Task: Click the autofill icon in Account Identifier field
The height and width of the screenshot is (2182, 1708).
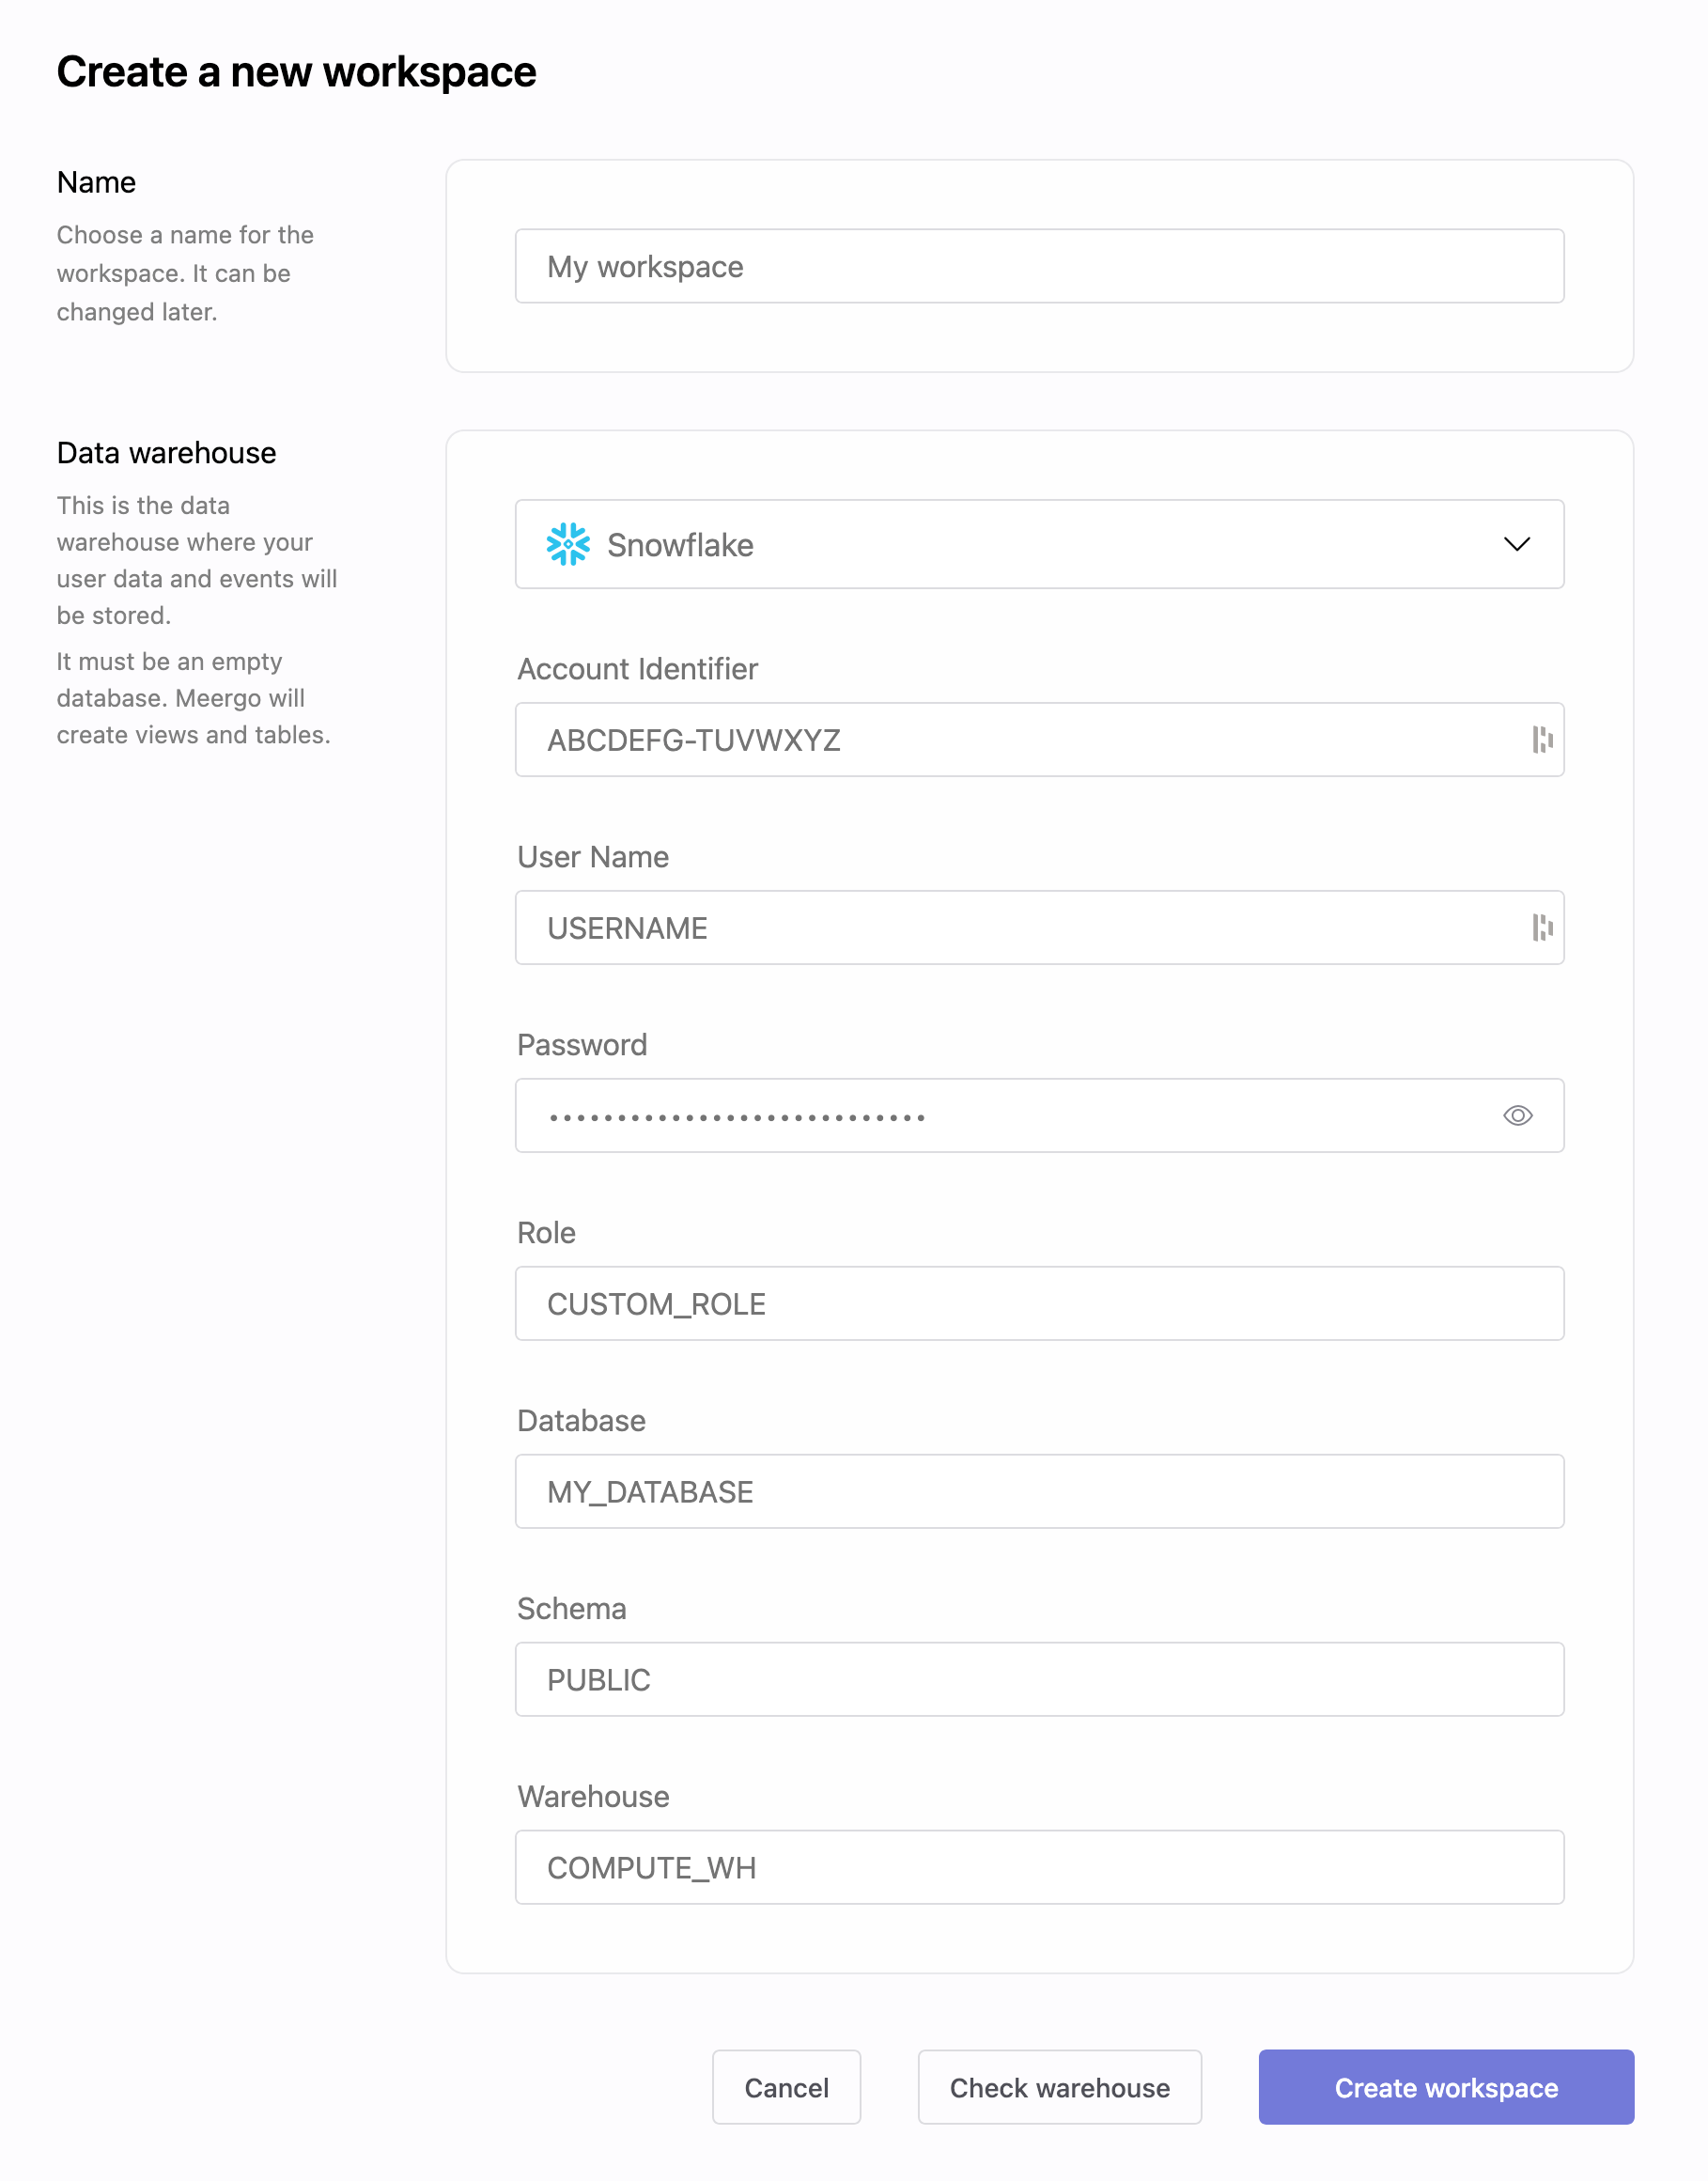Action: pos(1542,740)
